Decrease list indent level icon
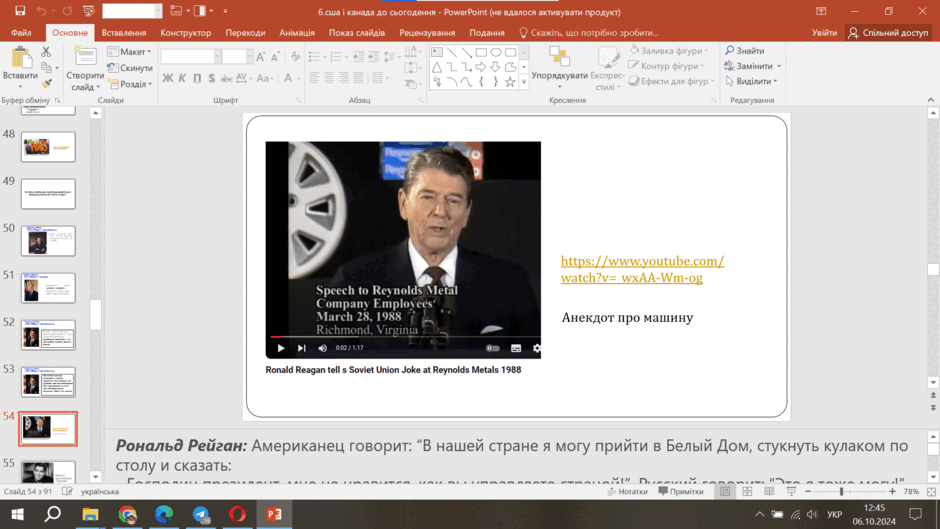Image resolution: width=940 pixels, height=529 pixels. click(x=358, y=58)
